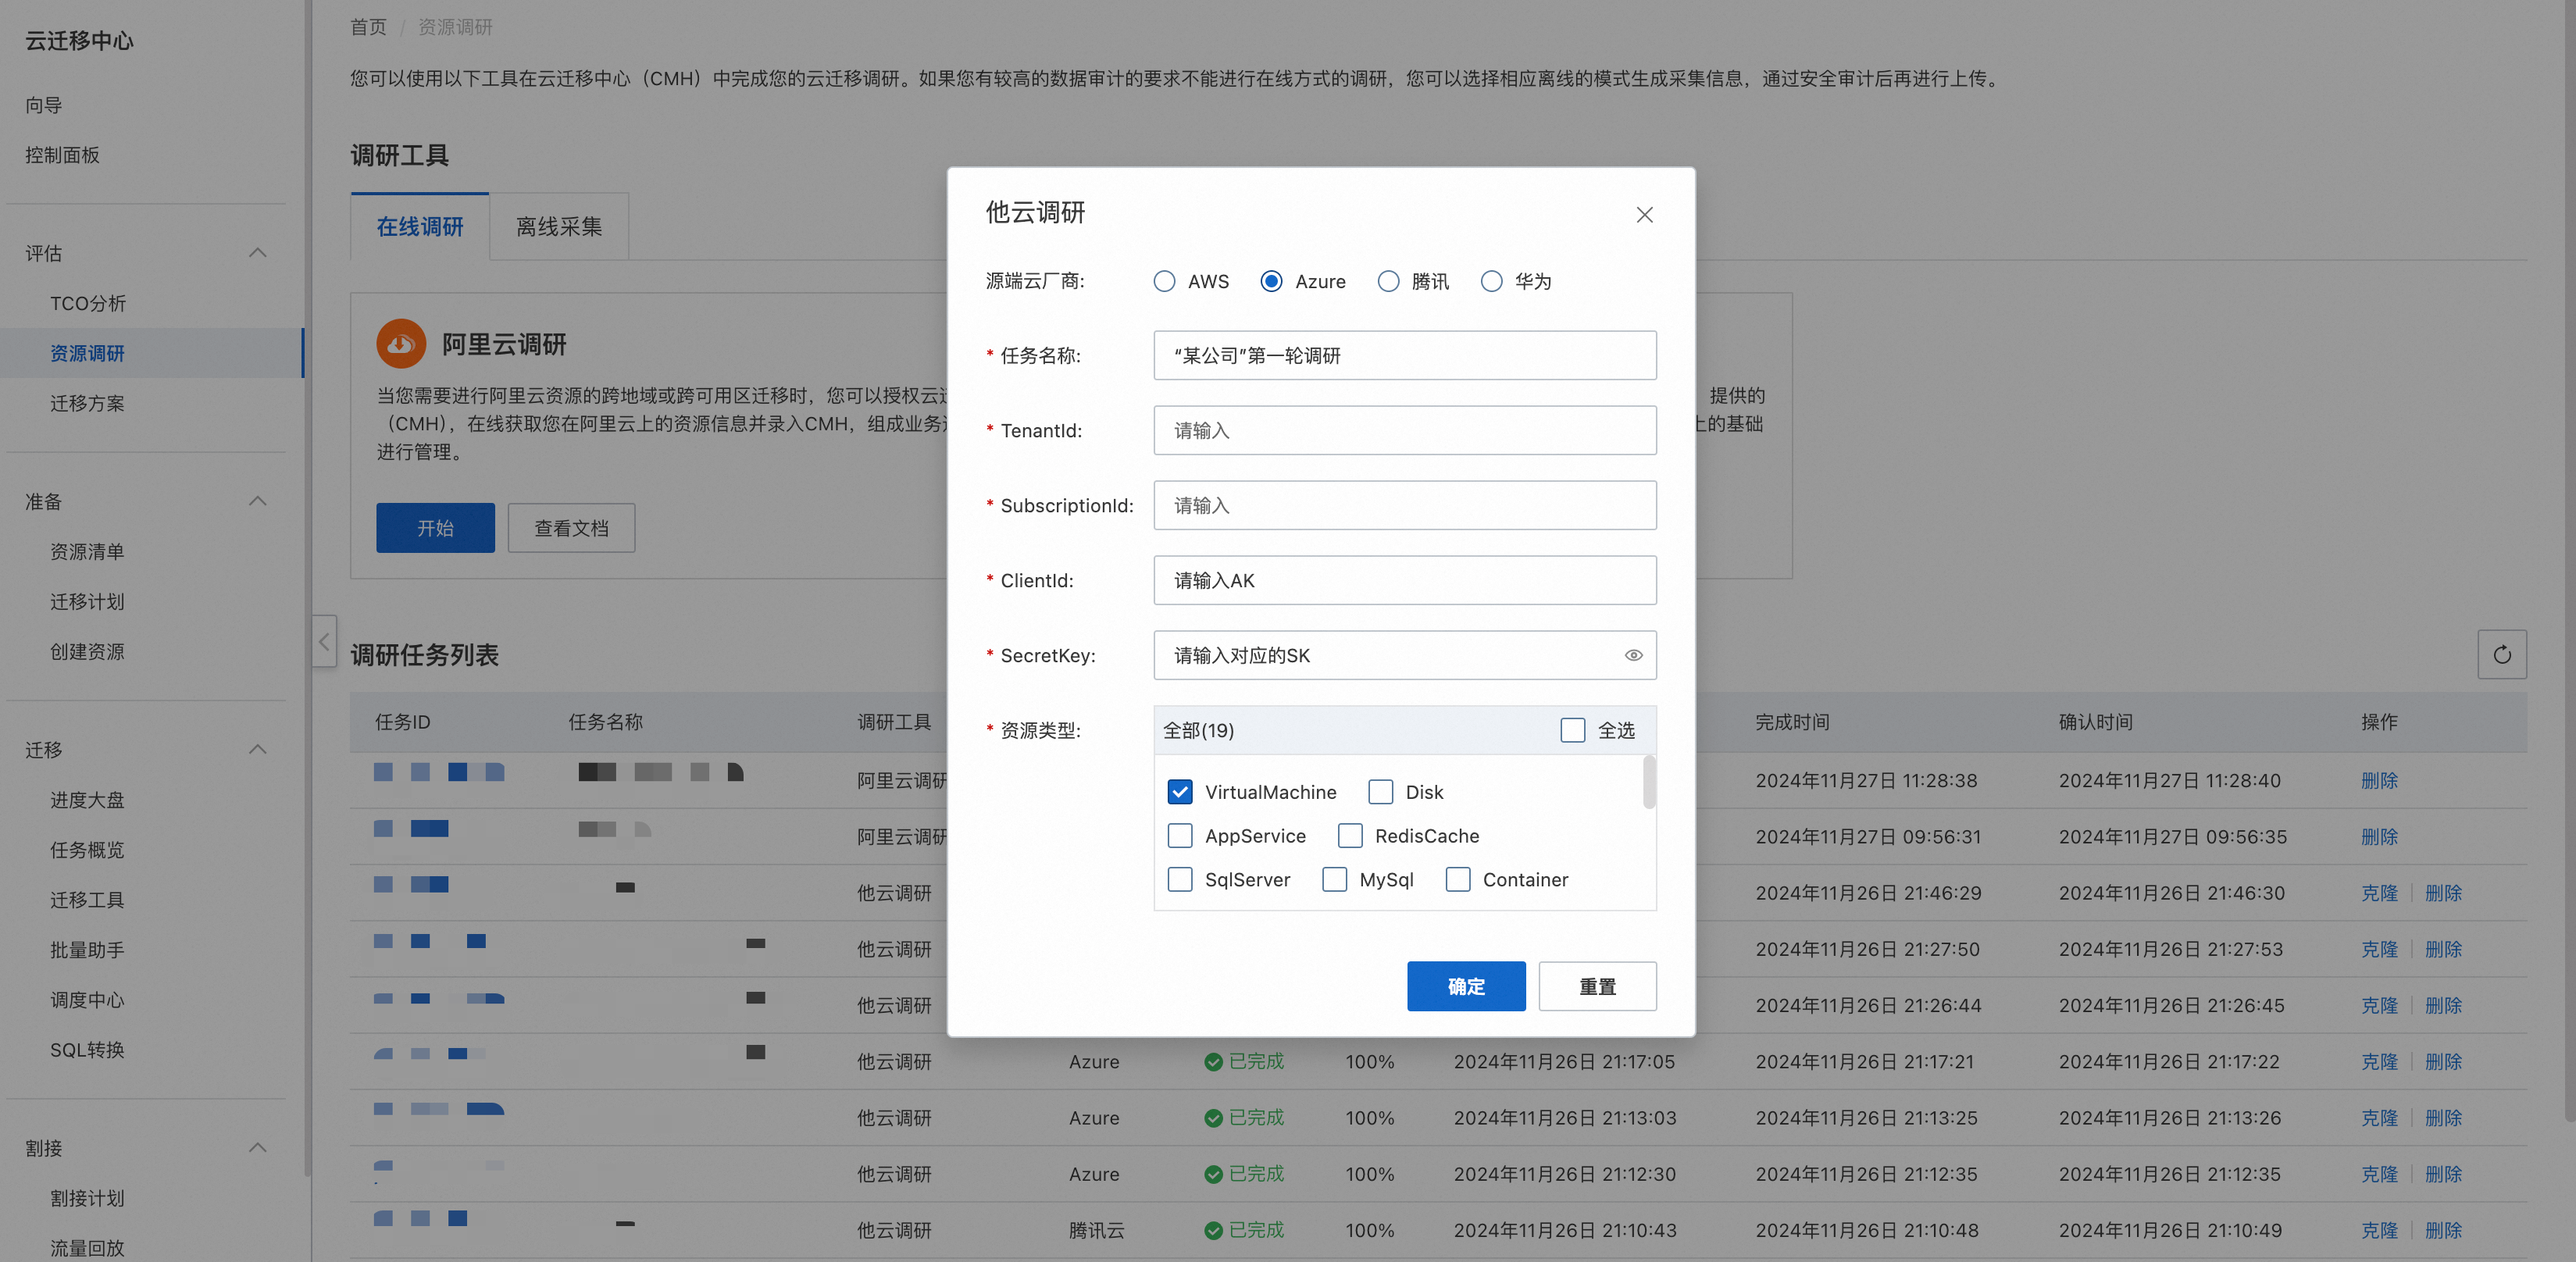This screenshot has height=1262, width=2576.
Task: Check the Disk checkbox
Action: click(1380, 792)
